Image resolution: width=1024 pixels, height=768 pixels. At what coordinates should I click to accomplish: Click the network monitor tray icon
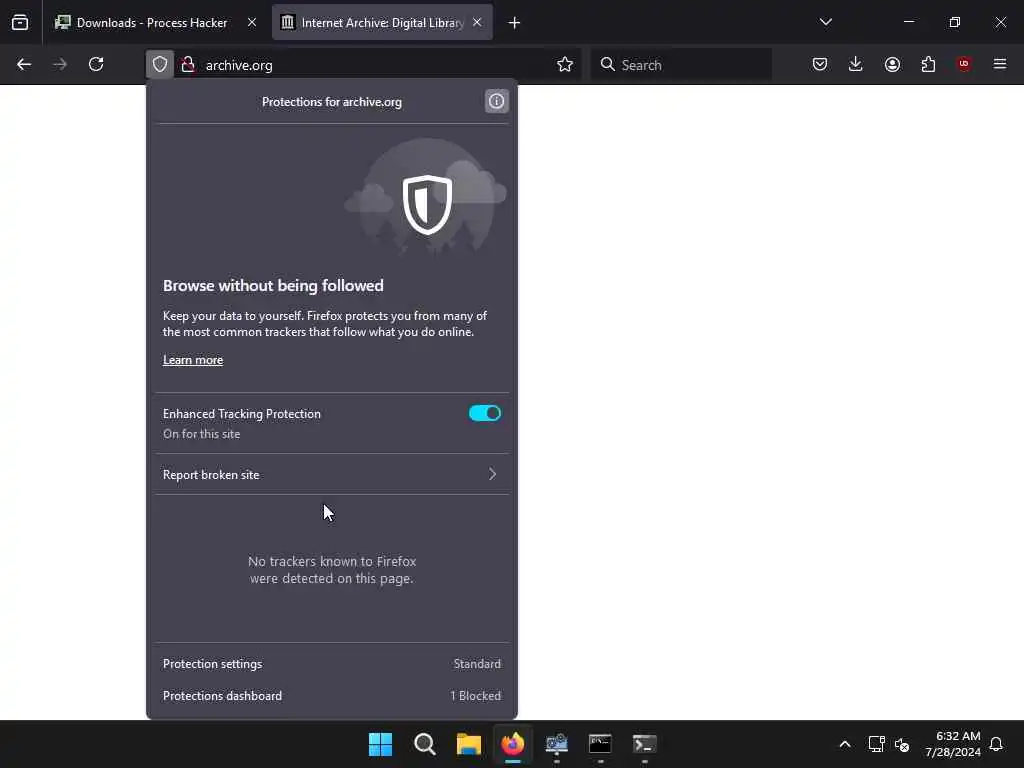[876, 744]
